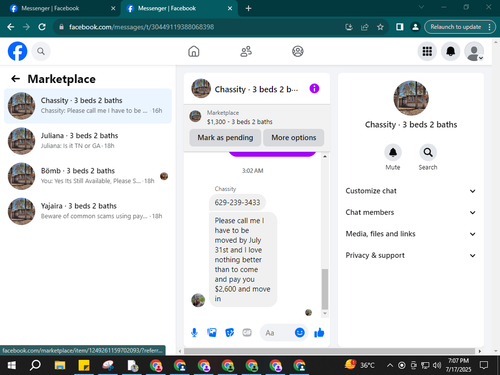The height and width of the screenshot is (375, 500).
Task: Search within the conversation
Action: click(x=428, y=153)
